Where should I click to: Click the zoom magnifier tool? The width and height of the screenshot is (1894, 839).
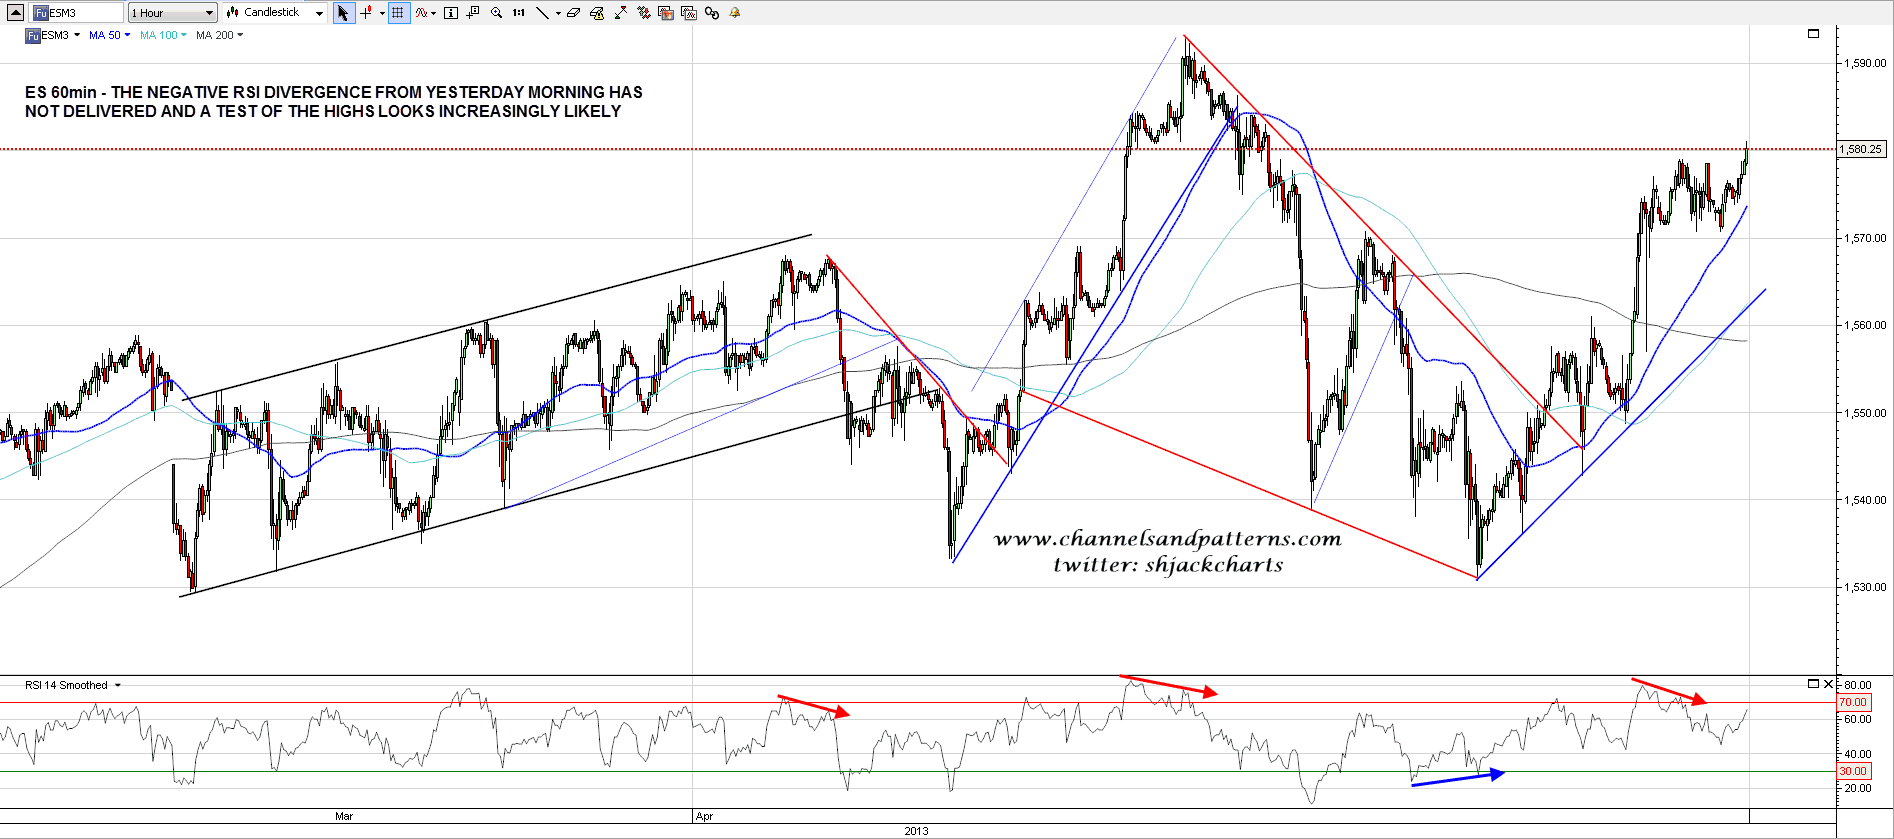[x=496, y=13]
